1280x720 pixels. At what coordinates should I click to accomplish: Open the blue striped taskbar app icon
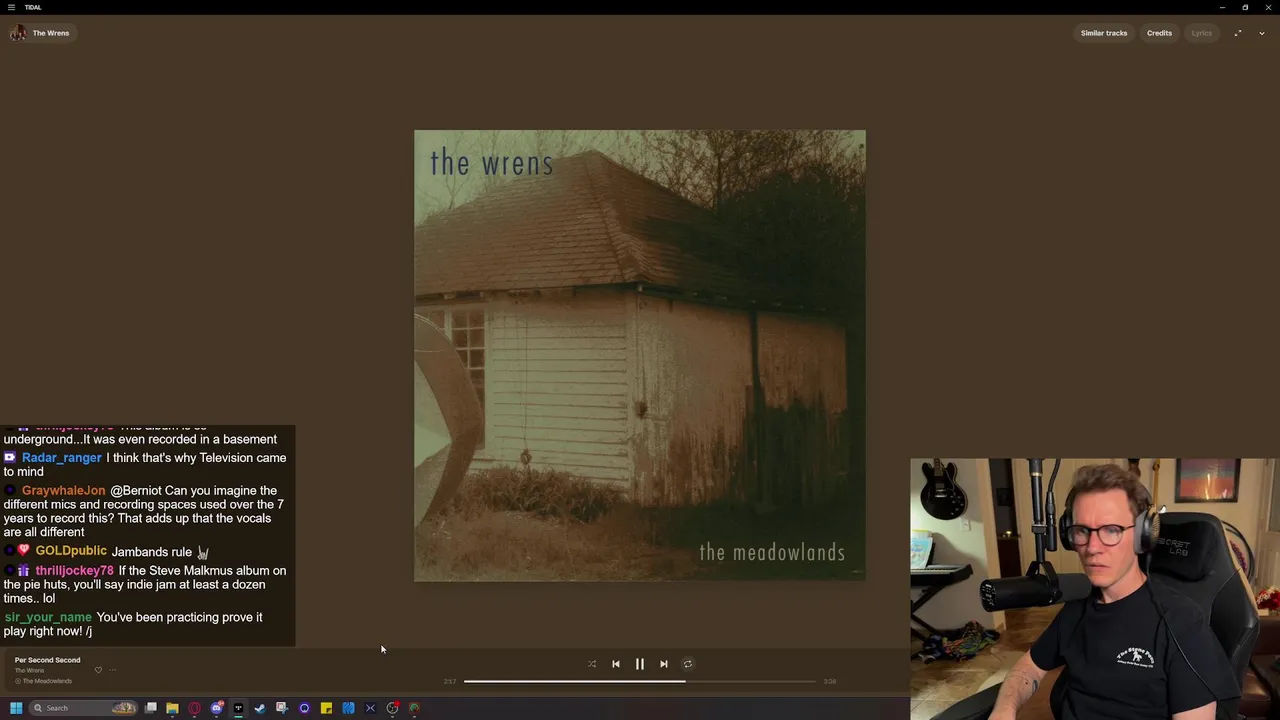[348, 708]
